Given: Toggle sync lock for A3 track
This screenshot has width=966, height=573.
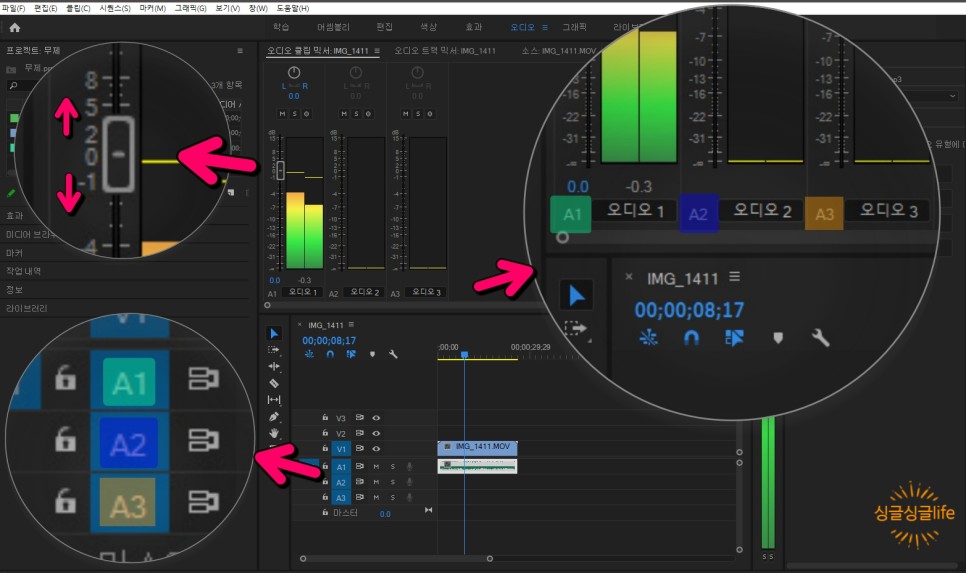Looking at the screenshot, I should 360,497.
